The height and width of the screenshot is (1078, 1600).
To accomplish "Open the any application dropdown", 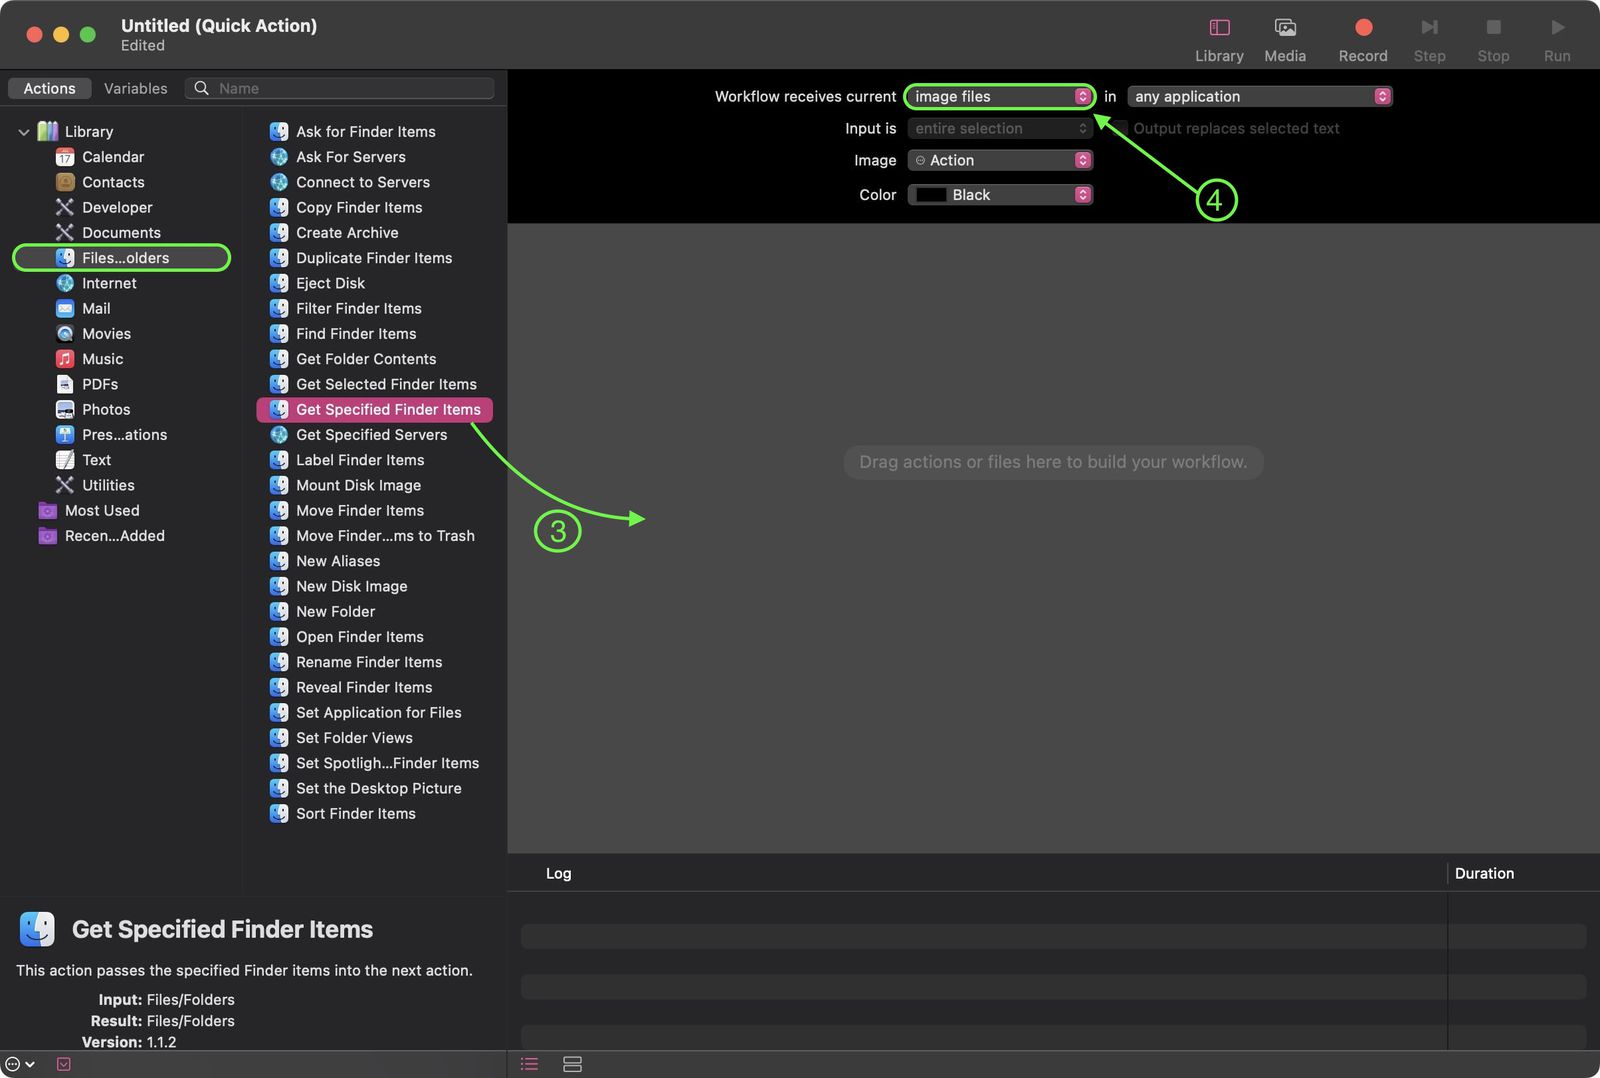I will tap(1258, 96).
